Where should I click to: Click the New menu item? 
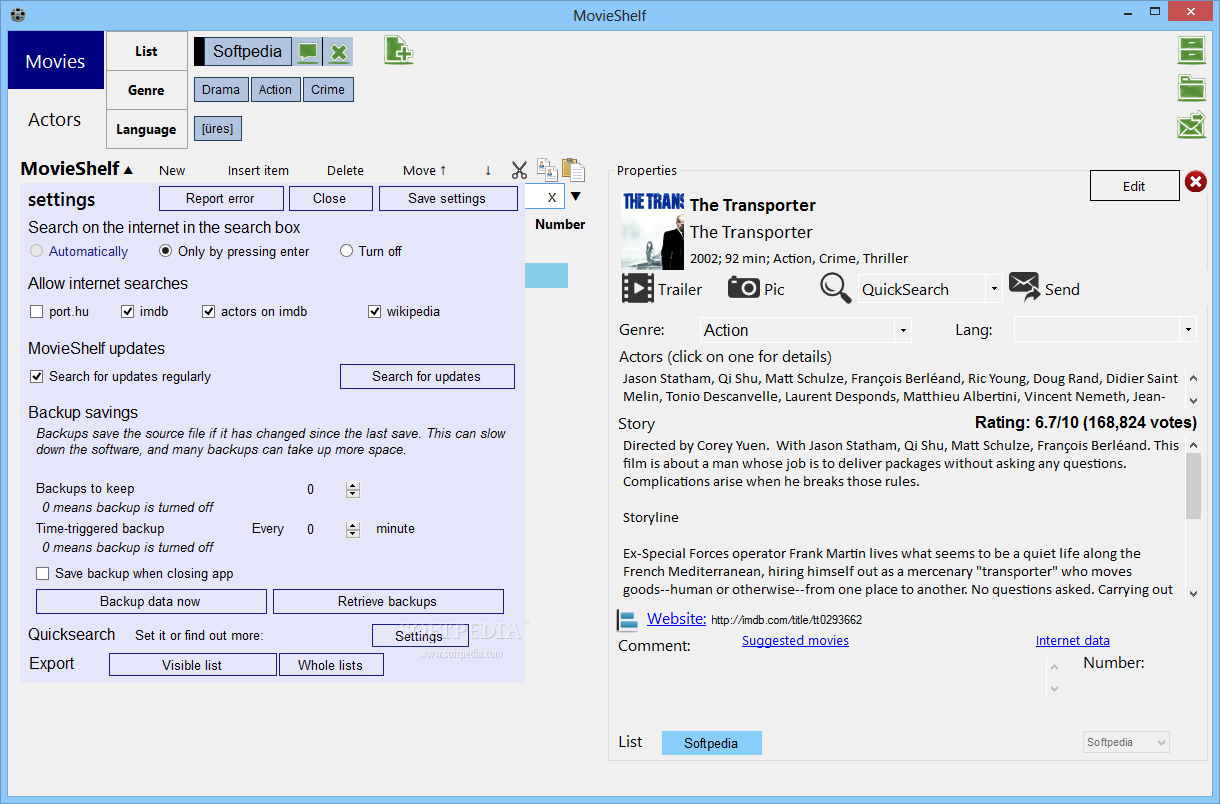click(x=172, y=170)
